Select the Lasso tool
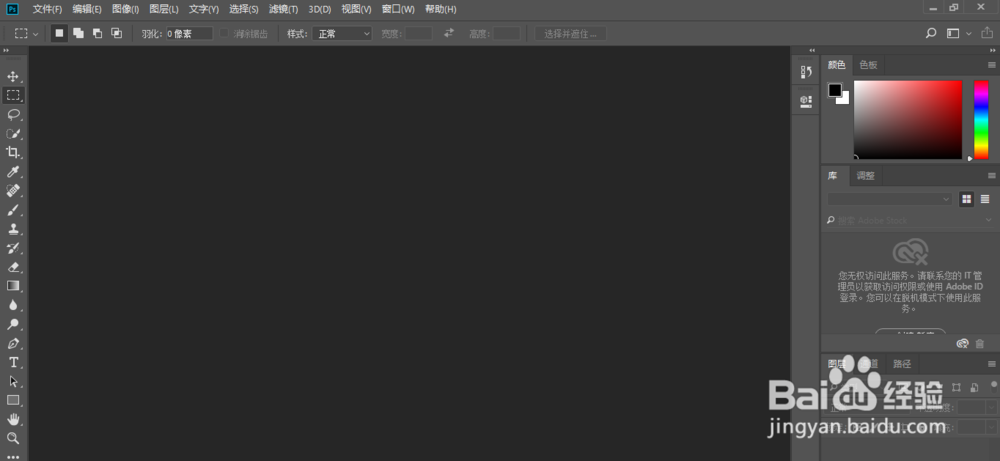 [13, 115]
